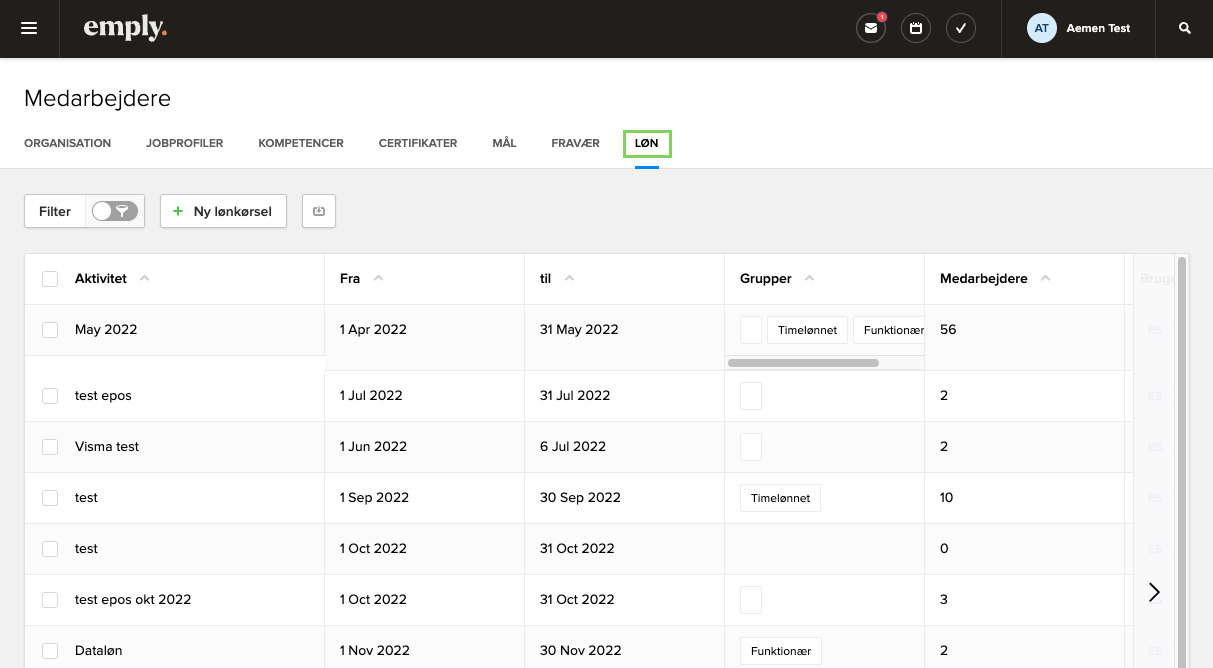
Task: Click the export icon next to Ny lønkørsel
Action: pyautogui.click(x=319, y=211)
